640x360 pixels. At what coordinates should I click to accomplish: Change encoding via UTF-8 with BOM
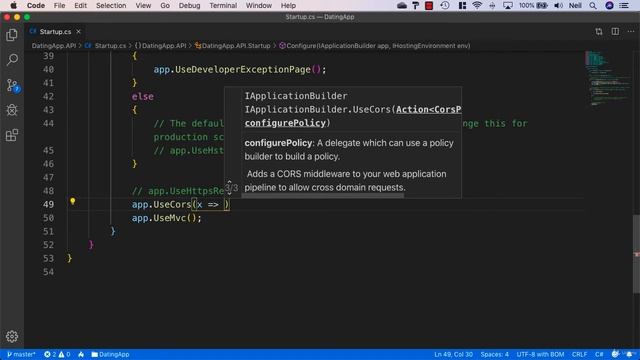pyautogui.click(x=540, y=354)
